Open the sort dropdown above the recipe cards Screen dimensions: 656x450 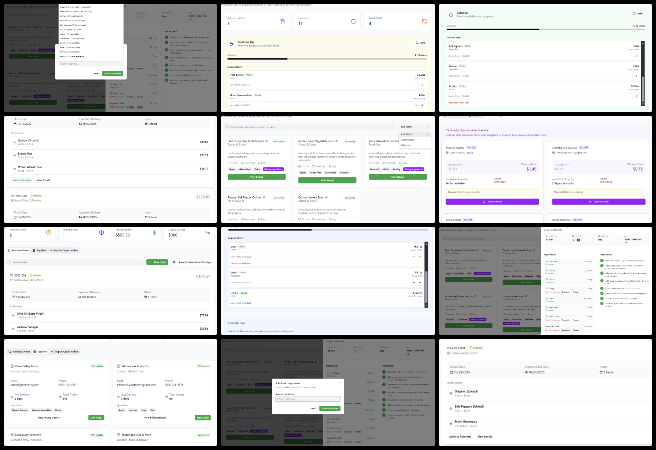point(414,128)
